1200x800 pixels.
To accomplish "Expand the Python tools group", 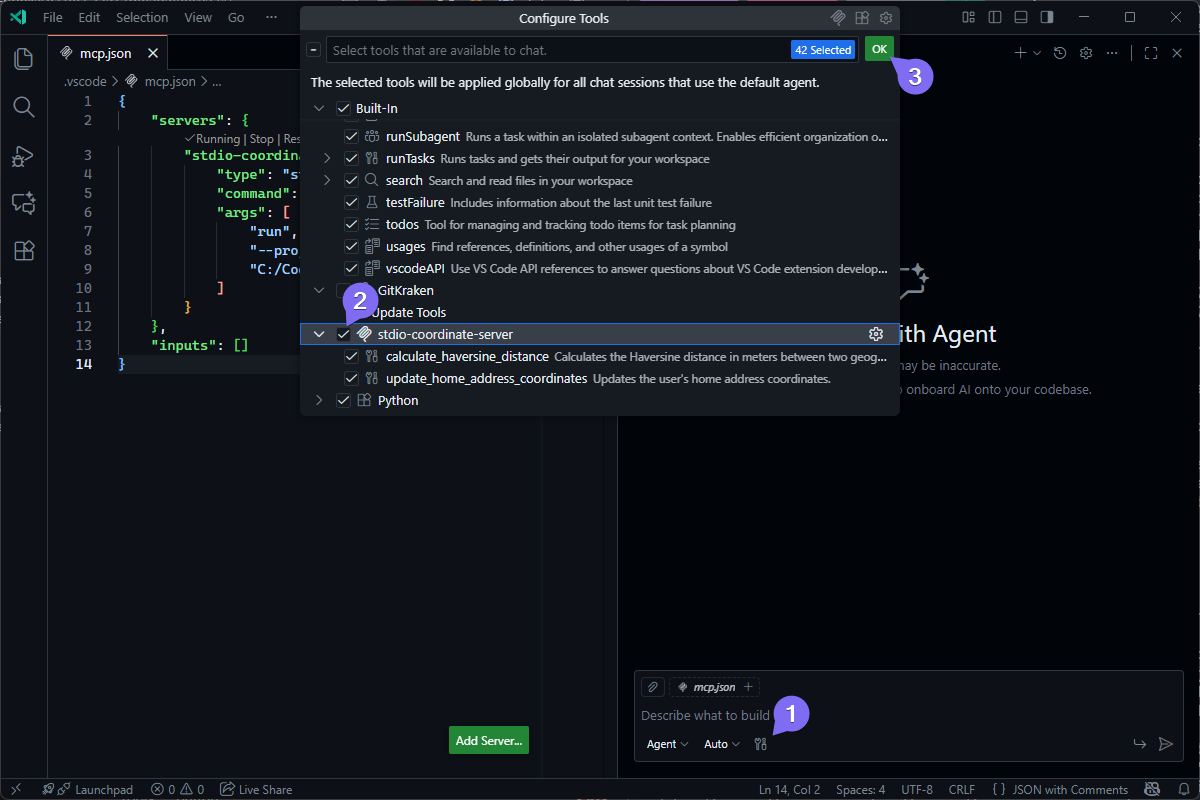I will [319, 399].
